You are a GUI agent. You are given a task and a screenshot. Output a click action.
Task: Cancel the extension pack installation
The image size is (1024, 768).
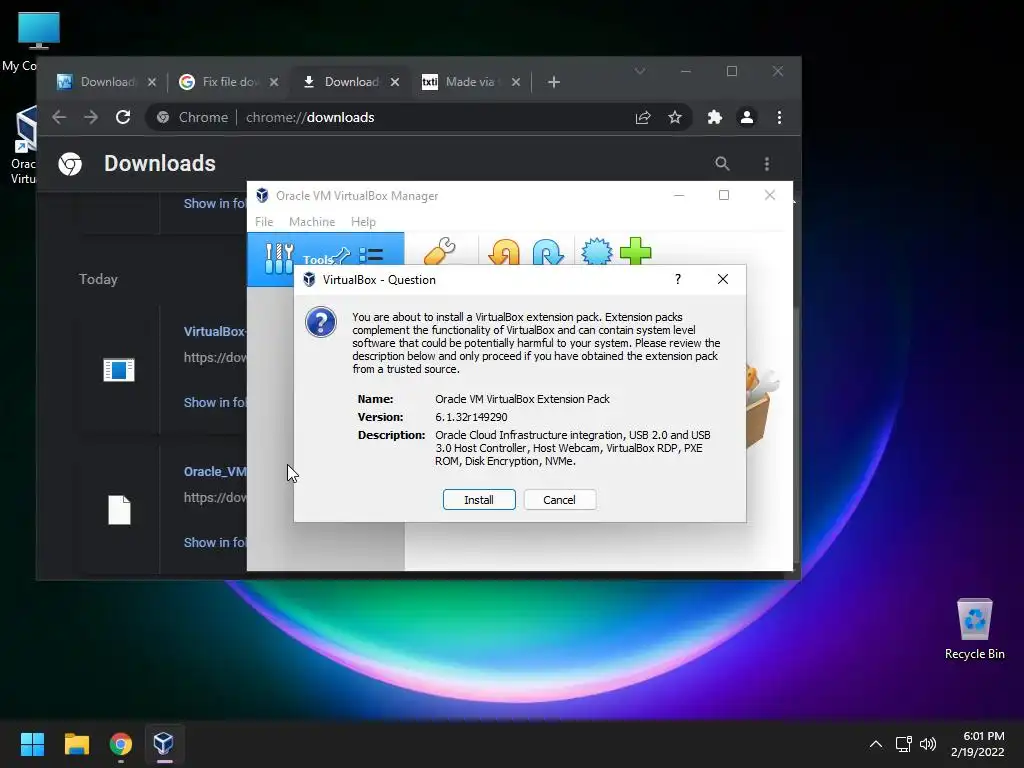pos(559,500)
